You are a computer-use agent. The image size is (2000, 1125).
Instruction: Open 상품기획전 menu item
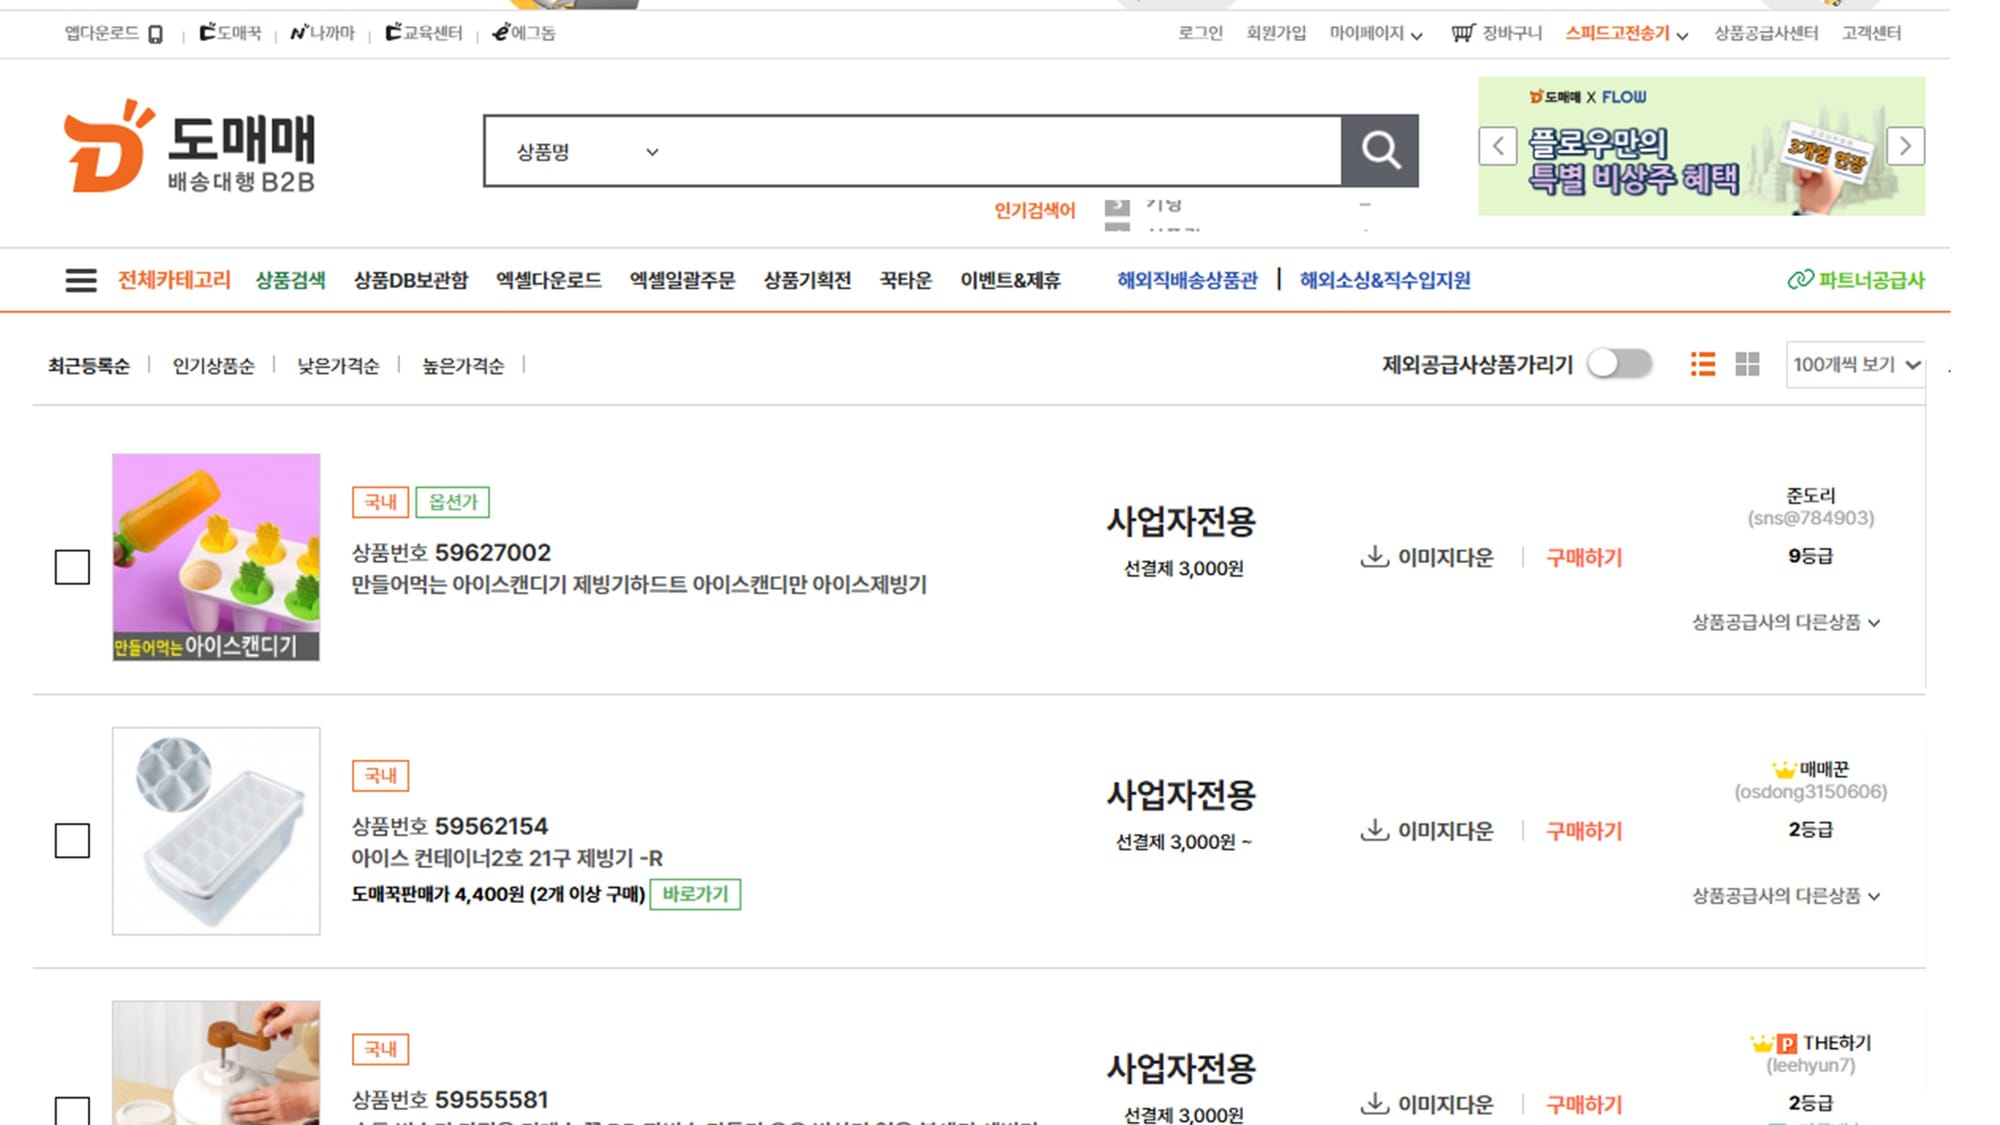pos(807,280)
